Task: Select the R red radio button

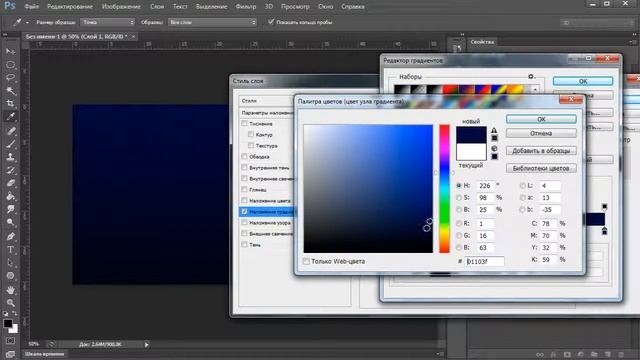Action: (x=459, y=223)
